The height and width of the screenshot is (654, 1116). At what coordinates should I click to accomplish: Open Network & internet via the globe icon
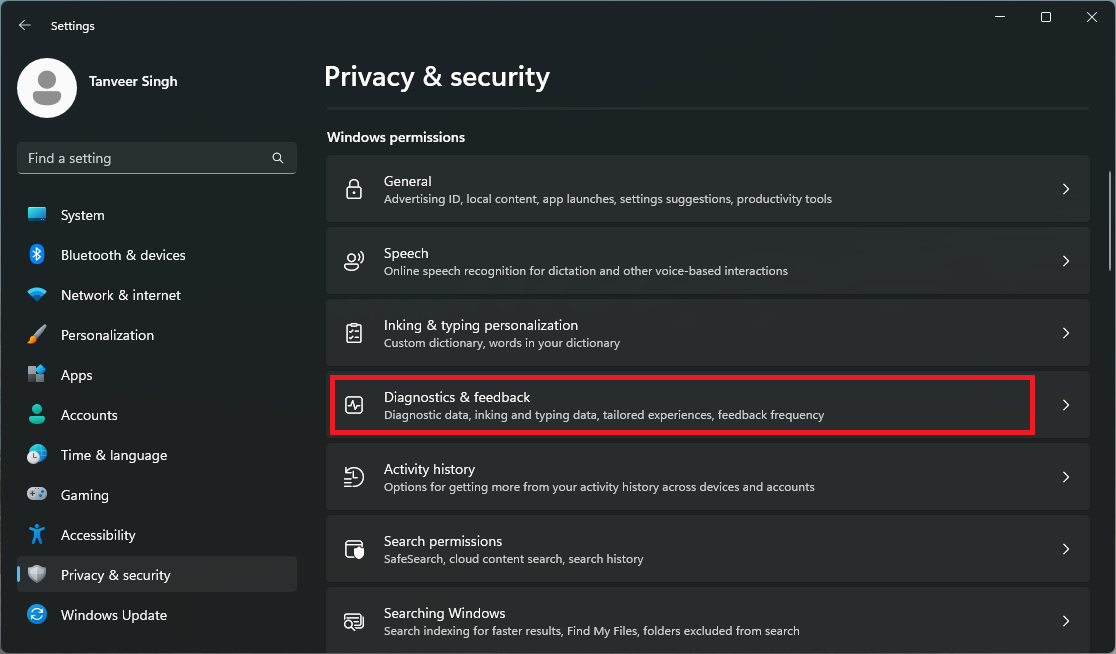pos(36,295)
